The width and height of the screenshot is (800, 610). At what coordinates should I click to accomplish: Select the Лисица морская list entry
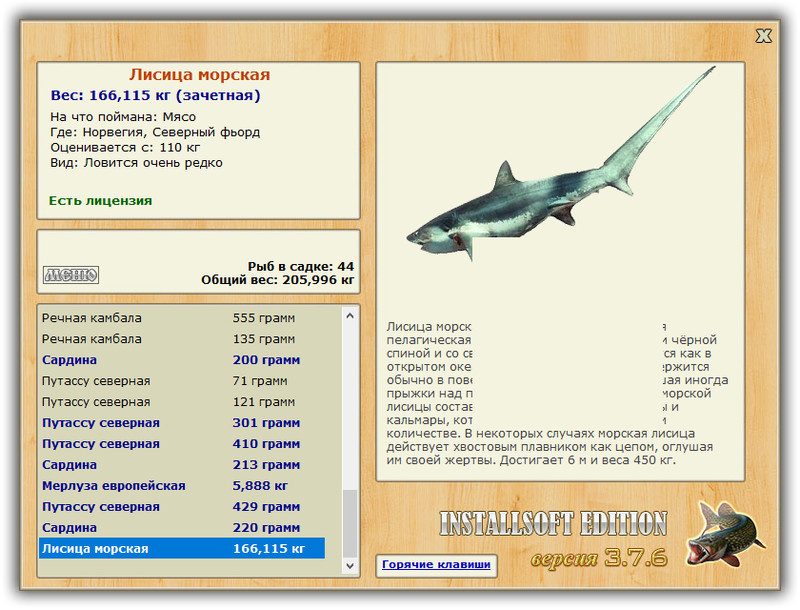182,548
